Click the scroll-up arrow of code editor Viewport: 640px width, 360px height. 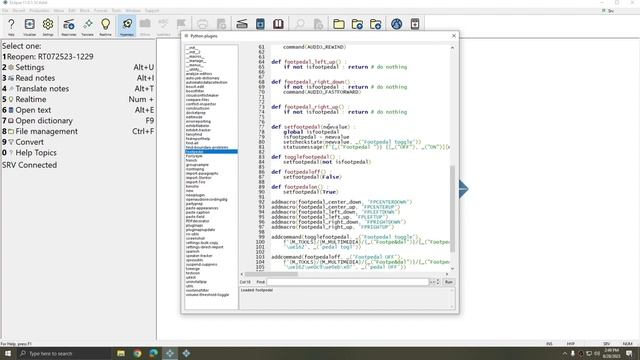[x=452, y=48]
